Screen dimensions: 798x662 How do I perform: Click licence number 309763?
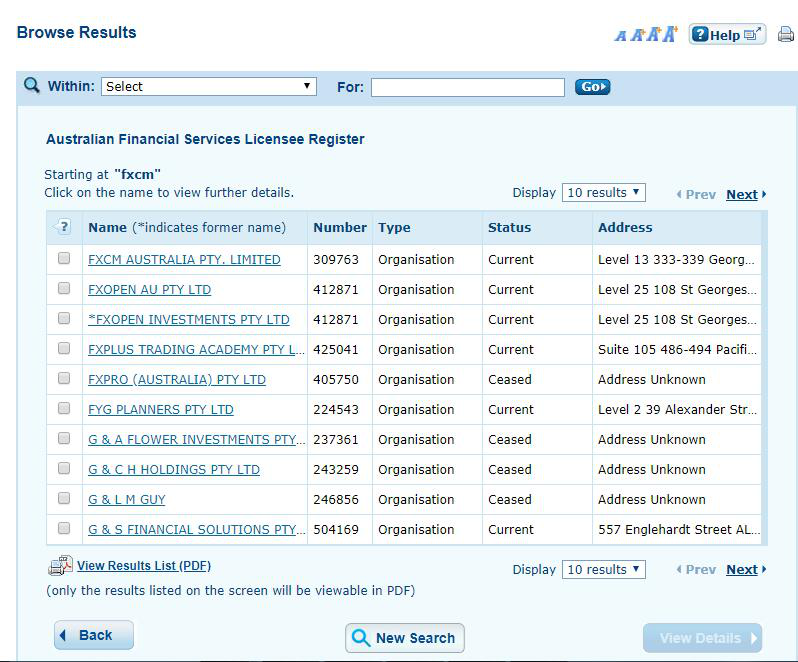[x=336, y=260]
